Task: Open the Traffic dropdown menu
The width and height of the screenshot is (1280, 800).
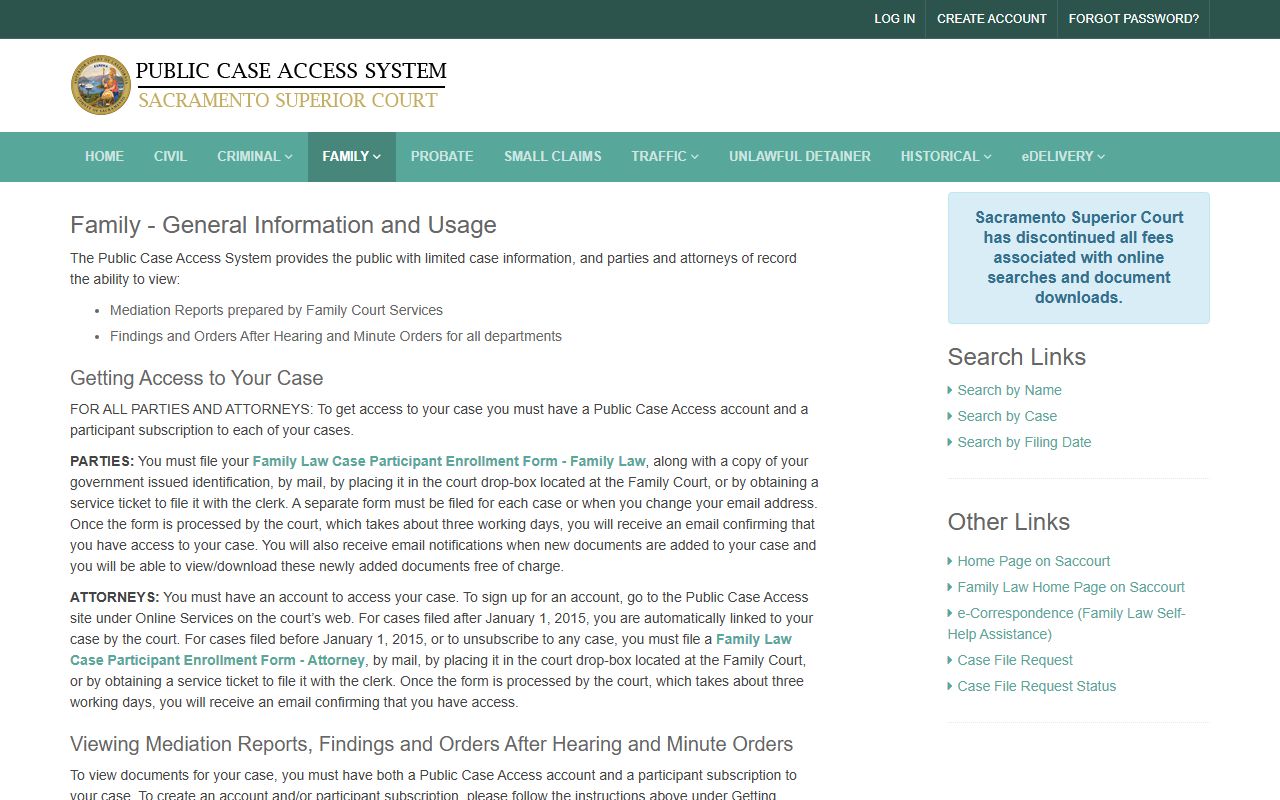Action: 665,156
